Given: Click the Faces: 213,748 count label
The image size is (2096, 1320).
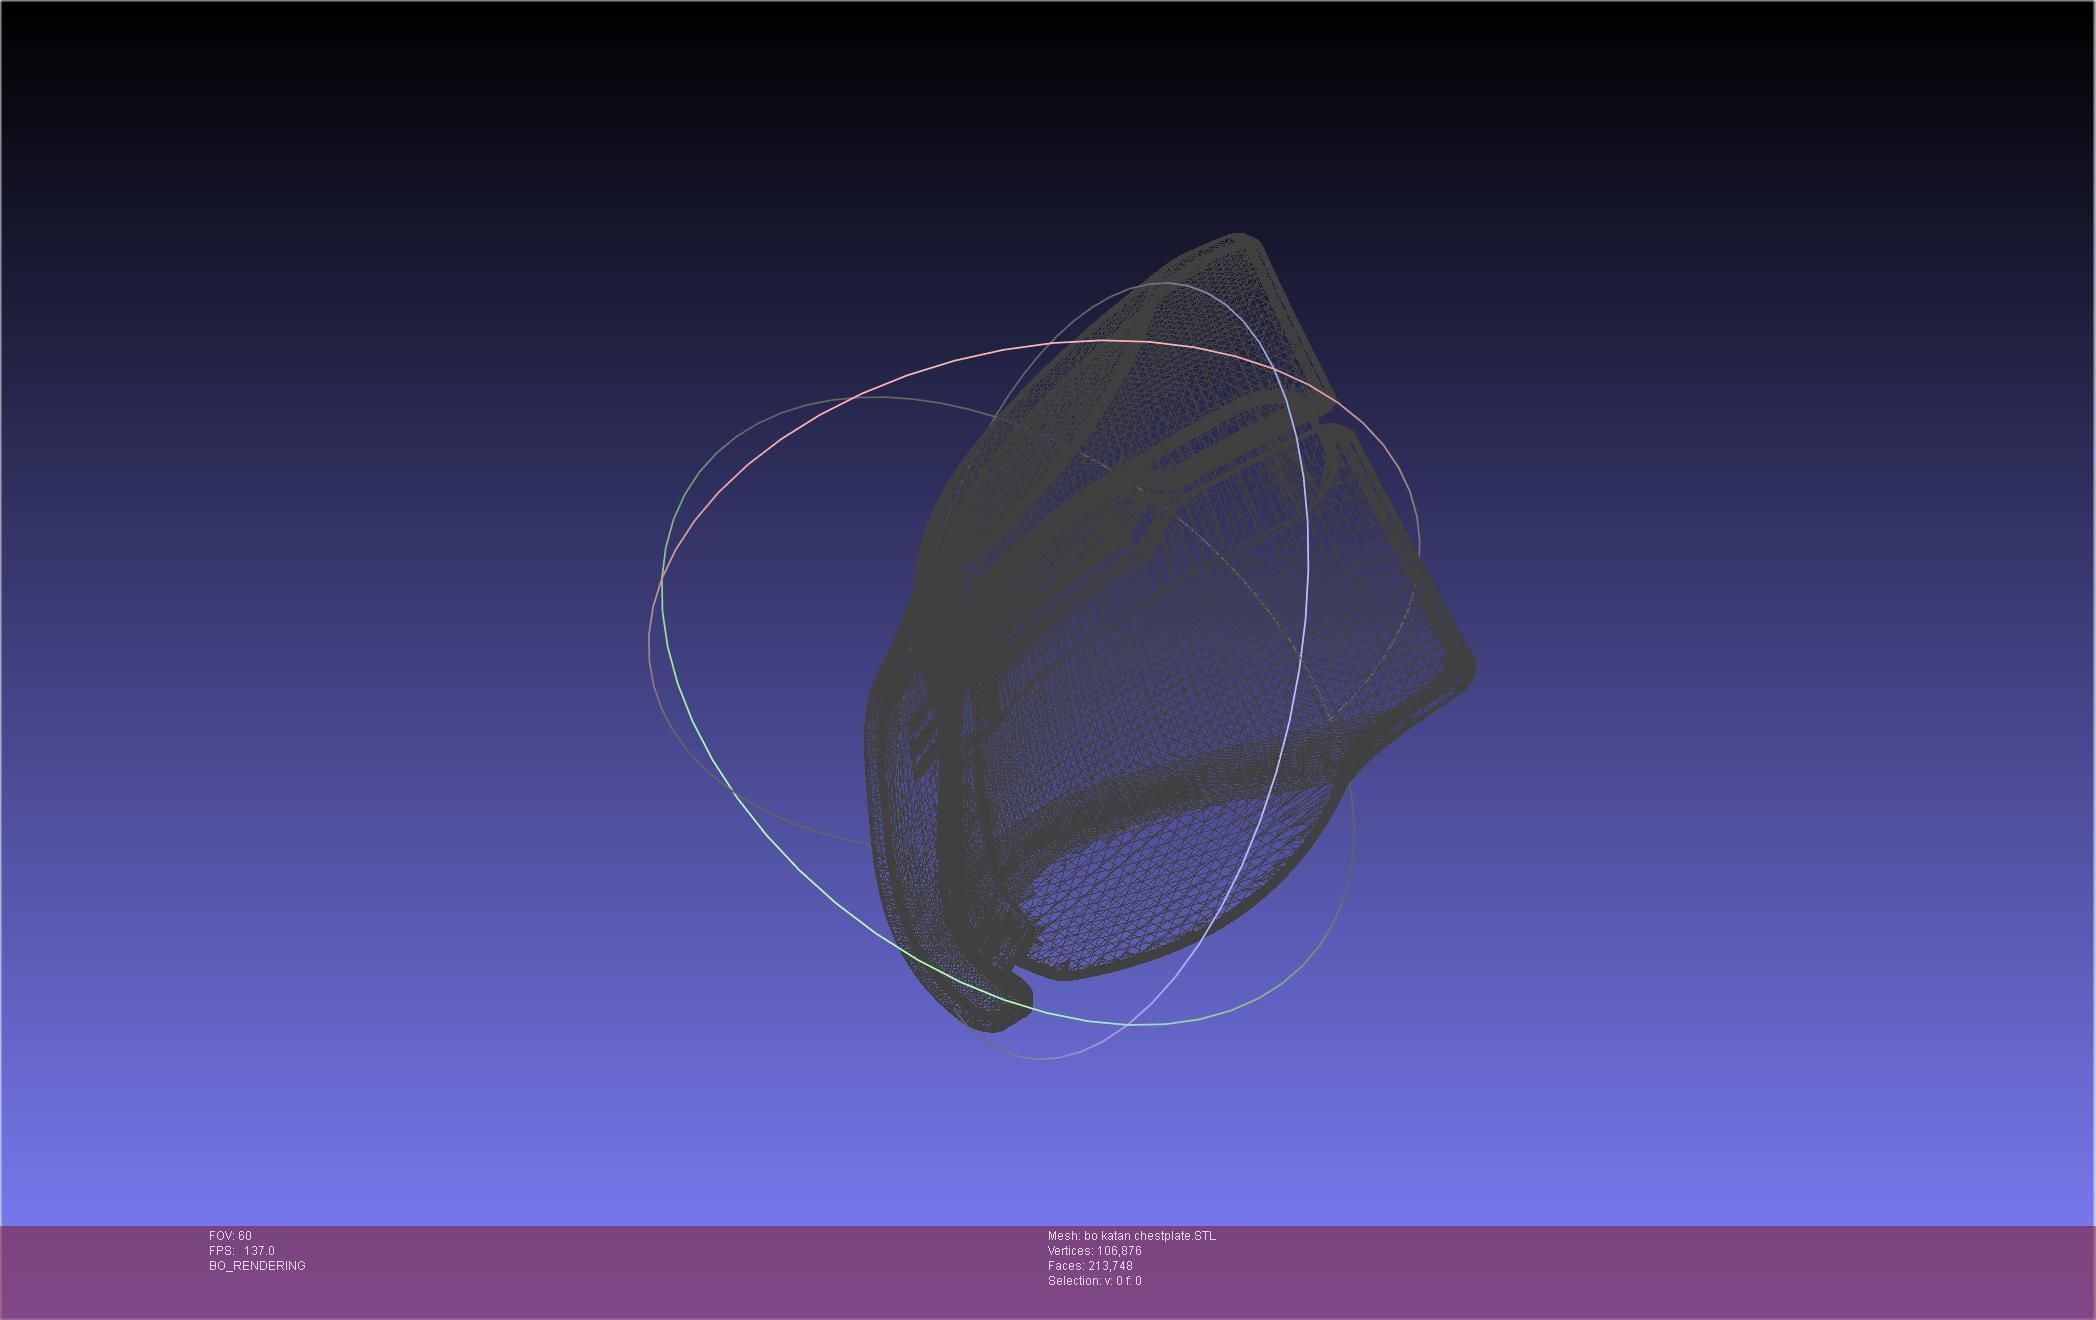Looking at the screenshot, I should (1090, 1266).
